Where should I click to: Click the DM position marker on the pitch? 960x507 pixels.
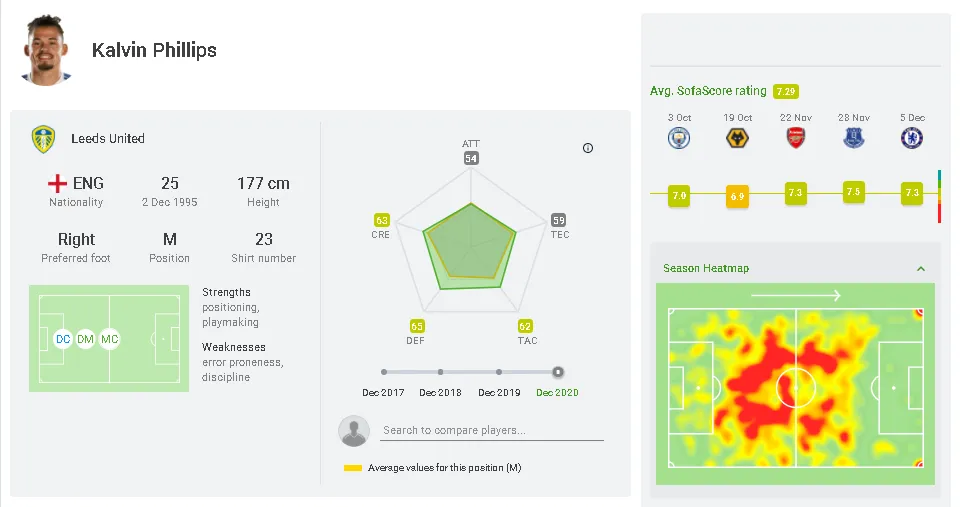[x=85, y=340]
